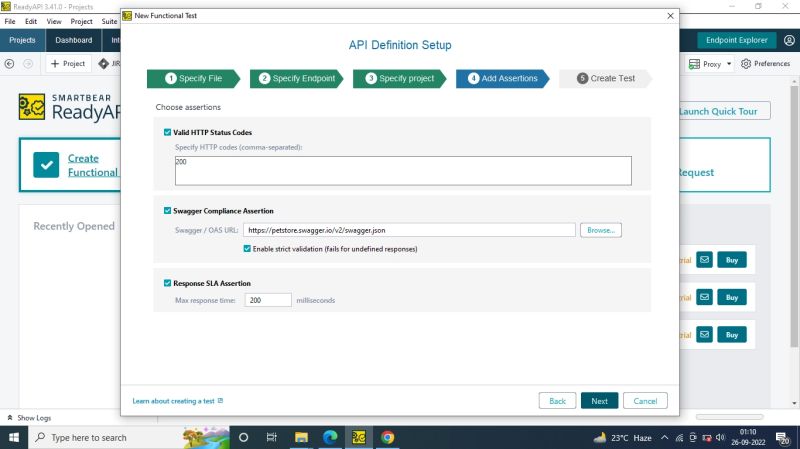This screenshot has height=449, width=800.
Task: Click the taskbar search box
Action: pyautogui.click(x=128, y=438)
